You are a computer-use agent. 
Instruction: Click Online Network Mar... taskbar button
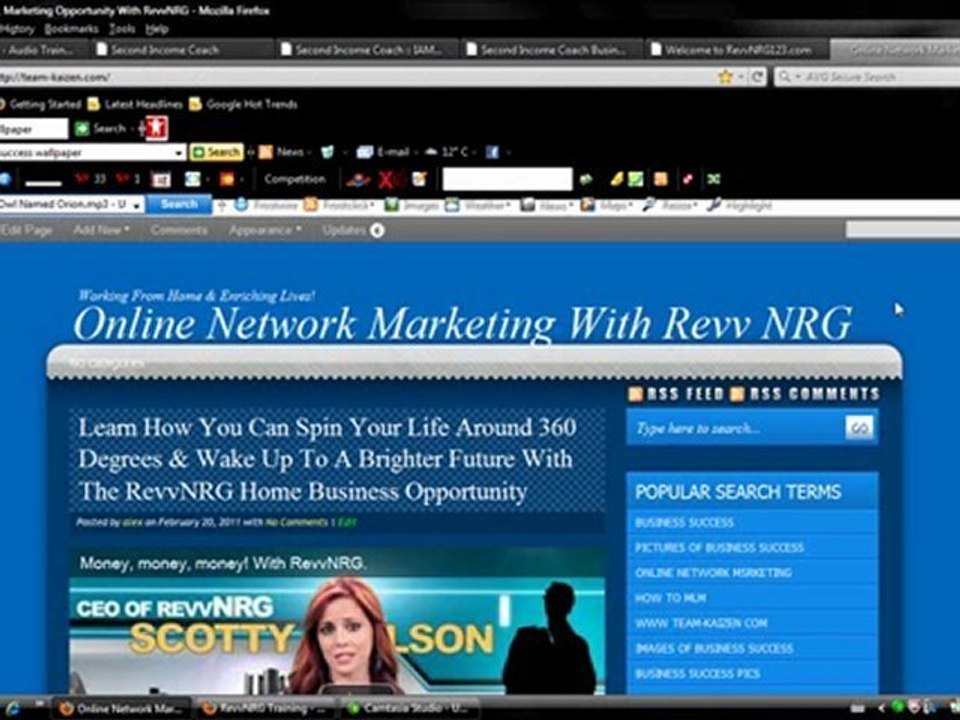point(122,708)
